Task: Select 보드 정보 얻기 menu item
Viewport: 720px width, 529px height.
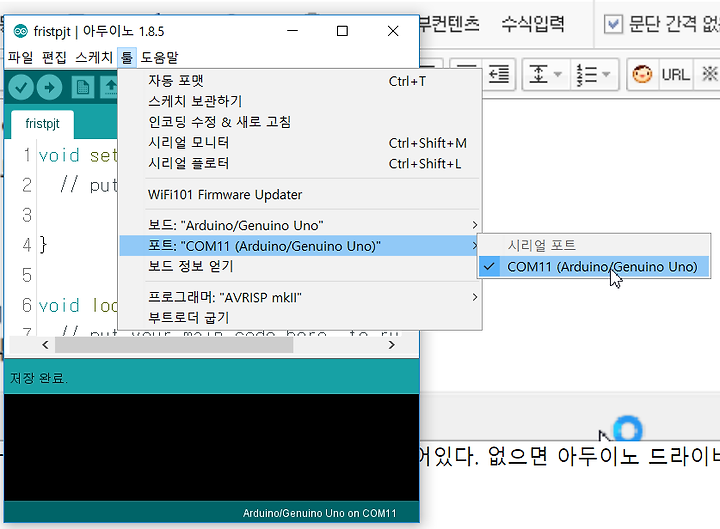Action: pos(300,266)
